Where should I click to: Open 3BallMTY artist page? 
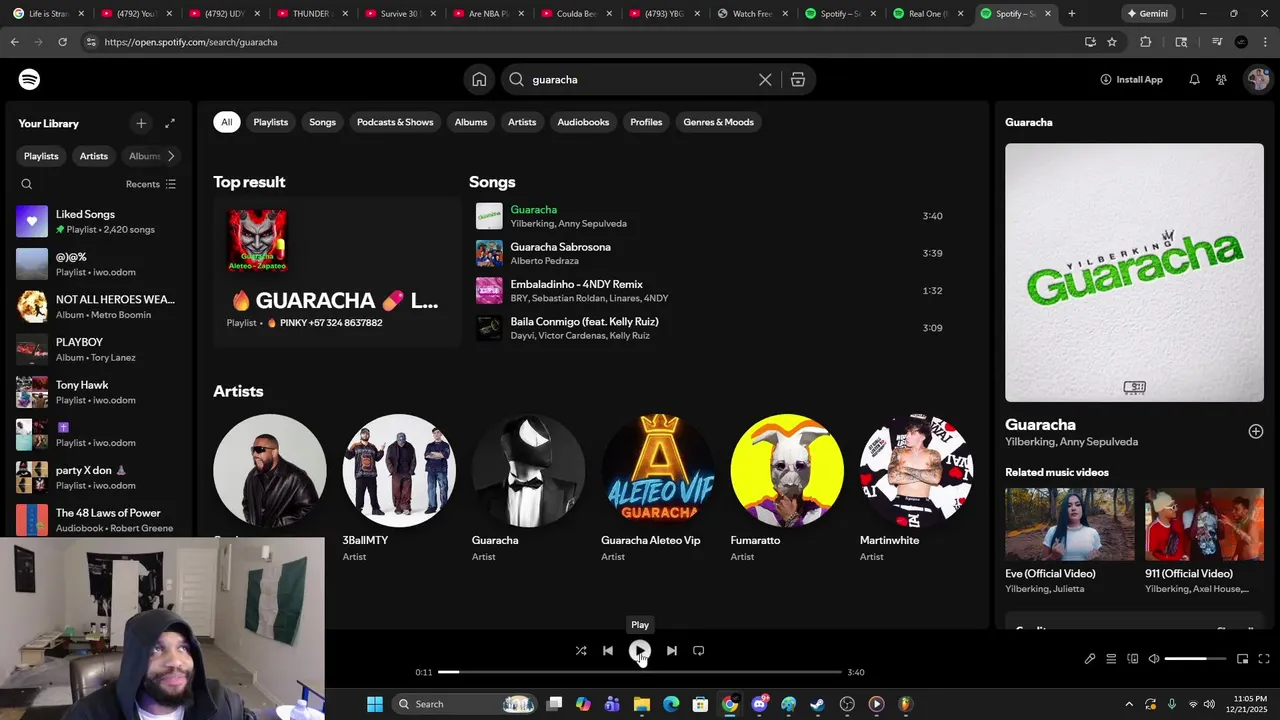[x=399, y=487]
